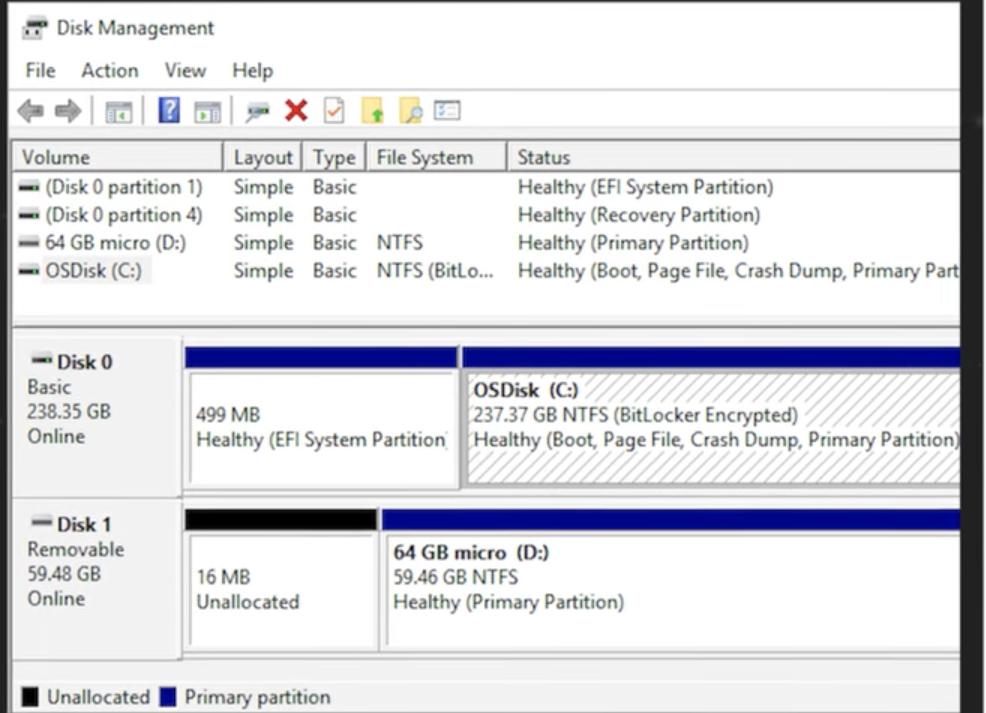Viewport: 986px width, 713px height.
Task: Sort by the Status column header
Action: point(733,157)
